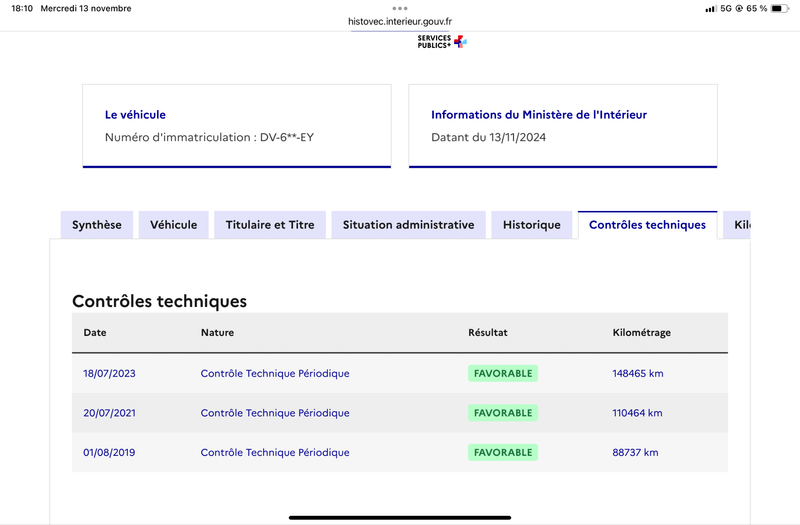Click the Services Publics+ logo
Image resolution: width=800 pixels, height=525 pixels.
pos(442,41)
